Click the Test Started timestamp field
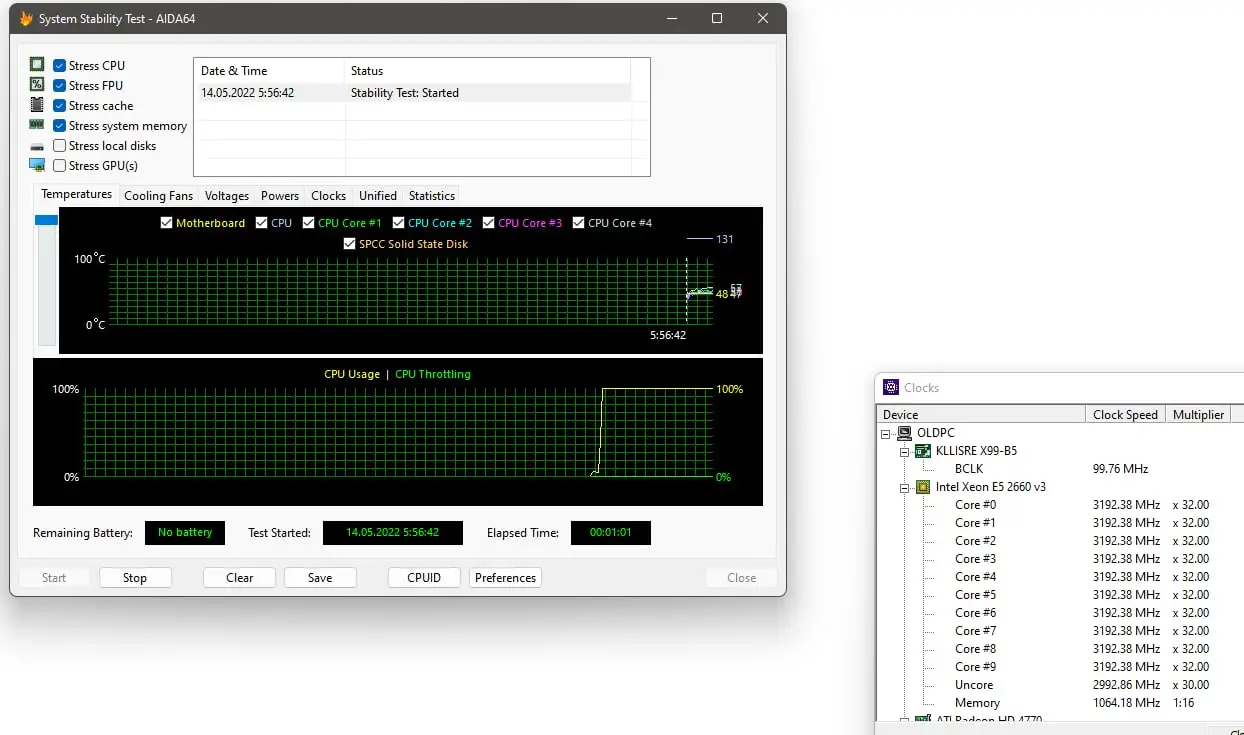Screen dimensions: 1244x735 coord(393,533)
